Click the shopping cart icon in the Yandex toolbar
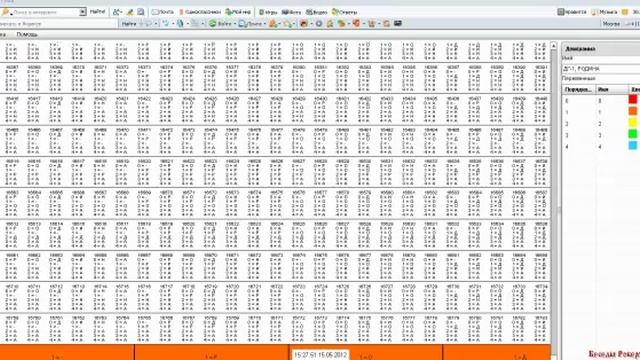 [372, 24]
